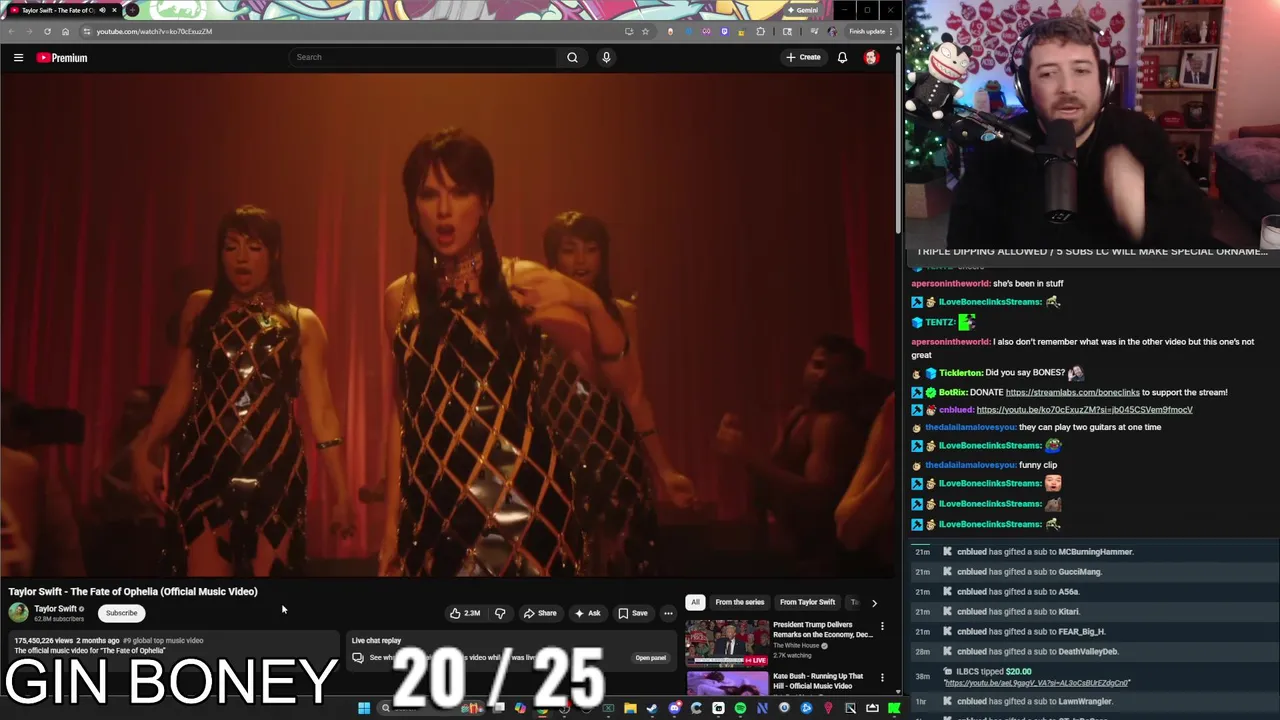1280x720 pixels.
Task: Click gifted sub recipient DeathValleyDeb
Action: (x=1088, y=652)
